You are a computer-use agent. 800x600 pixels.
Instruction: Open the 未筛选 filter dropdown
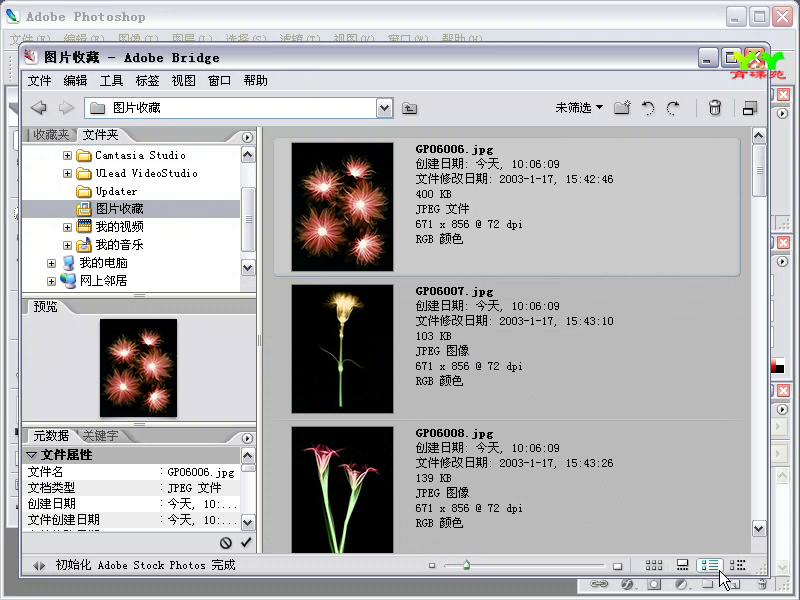[x=579, y=108]
